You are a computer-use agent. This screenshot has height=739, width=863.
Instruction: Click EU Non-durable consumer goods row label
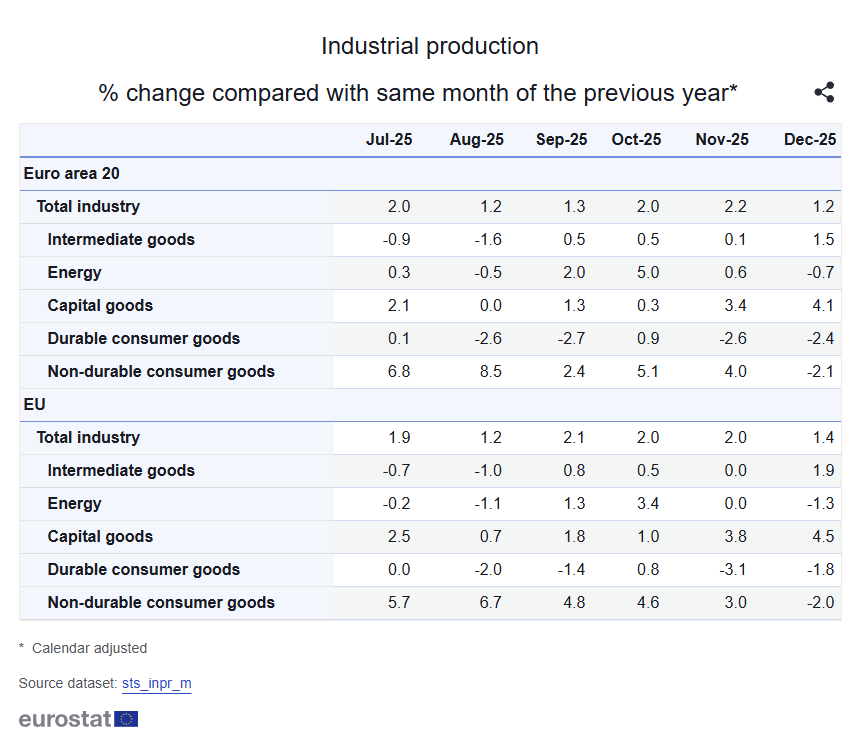pos(161,602)
